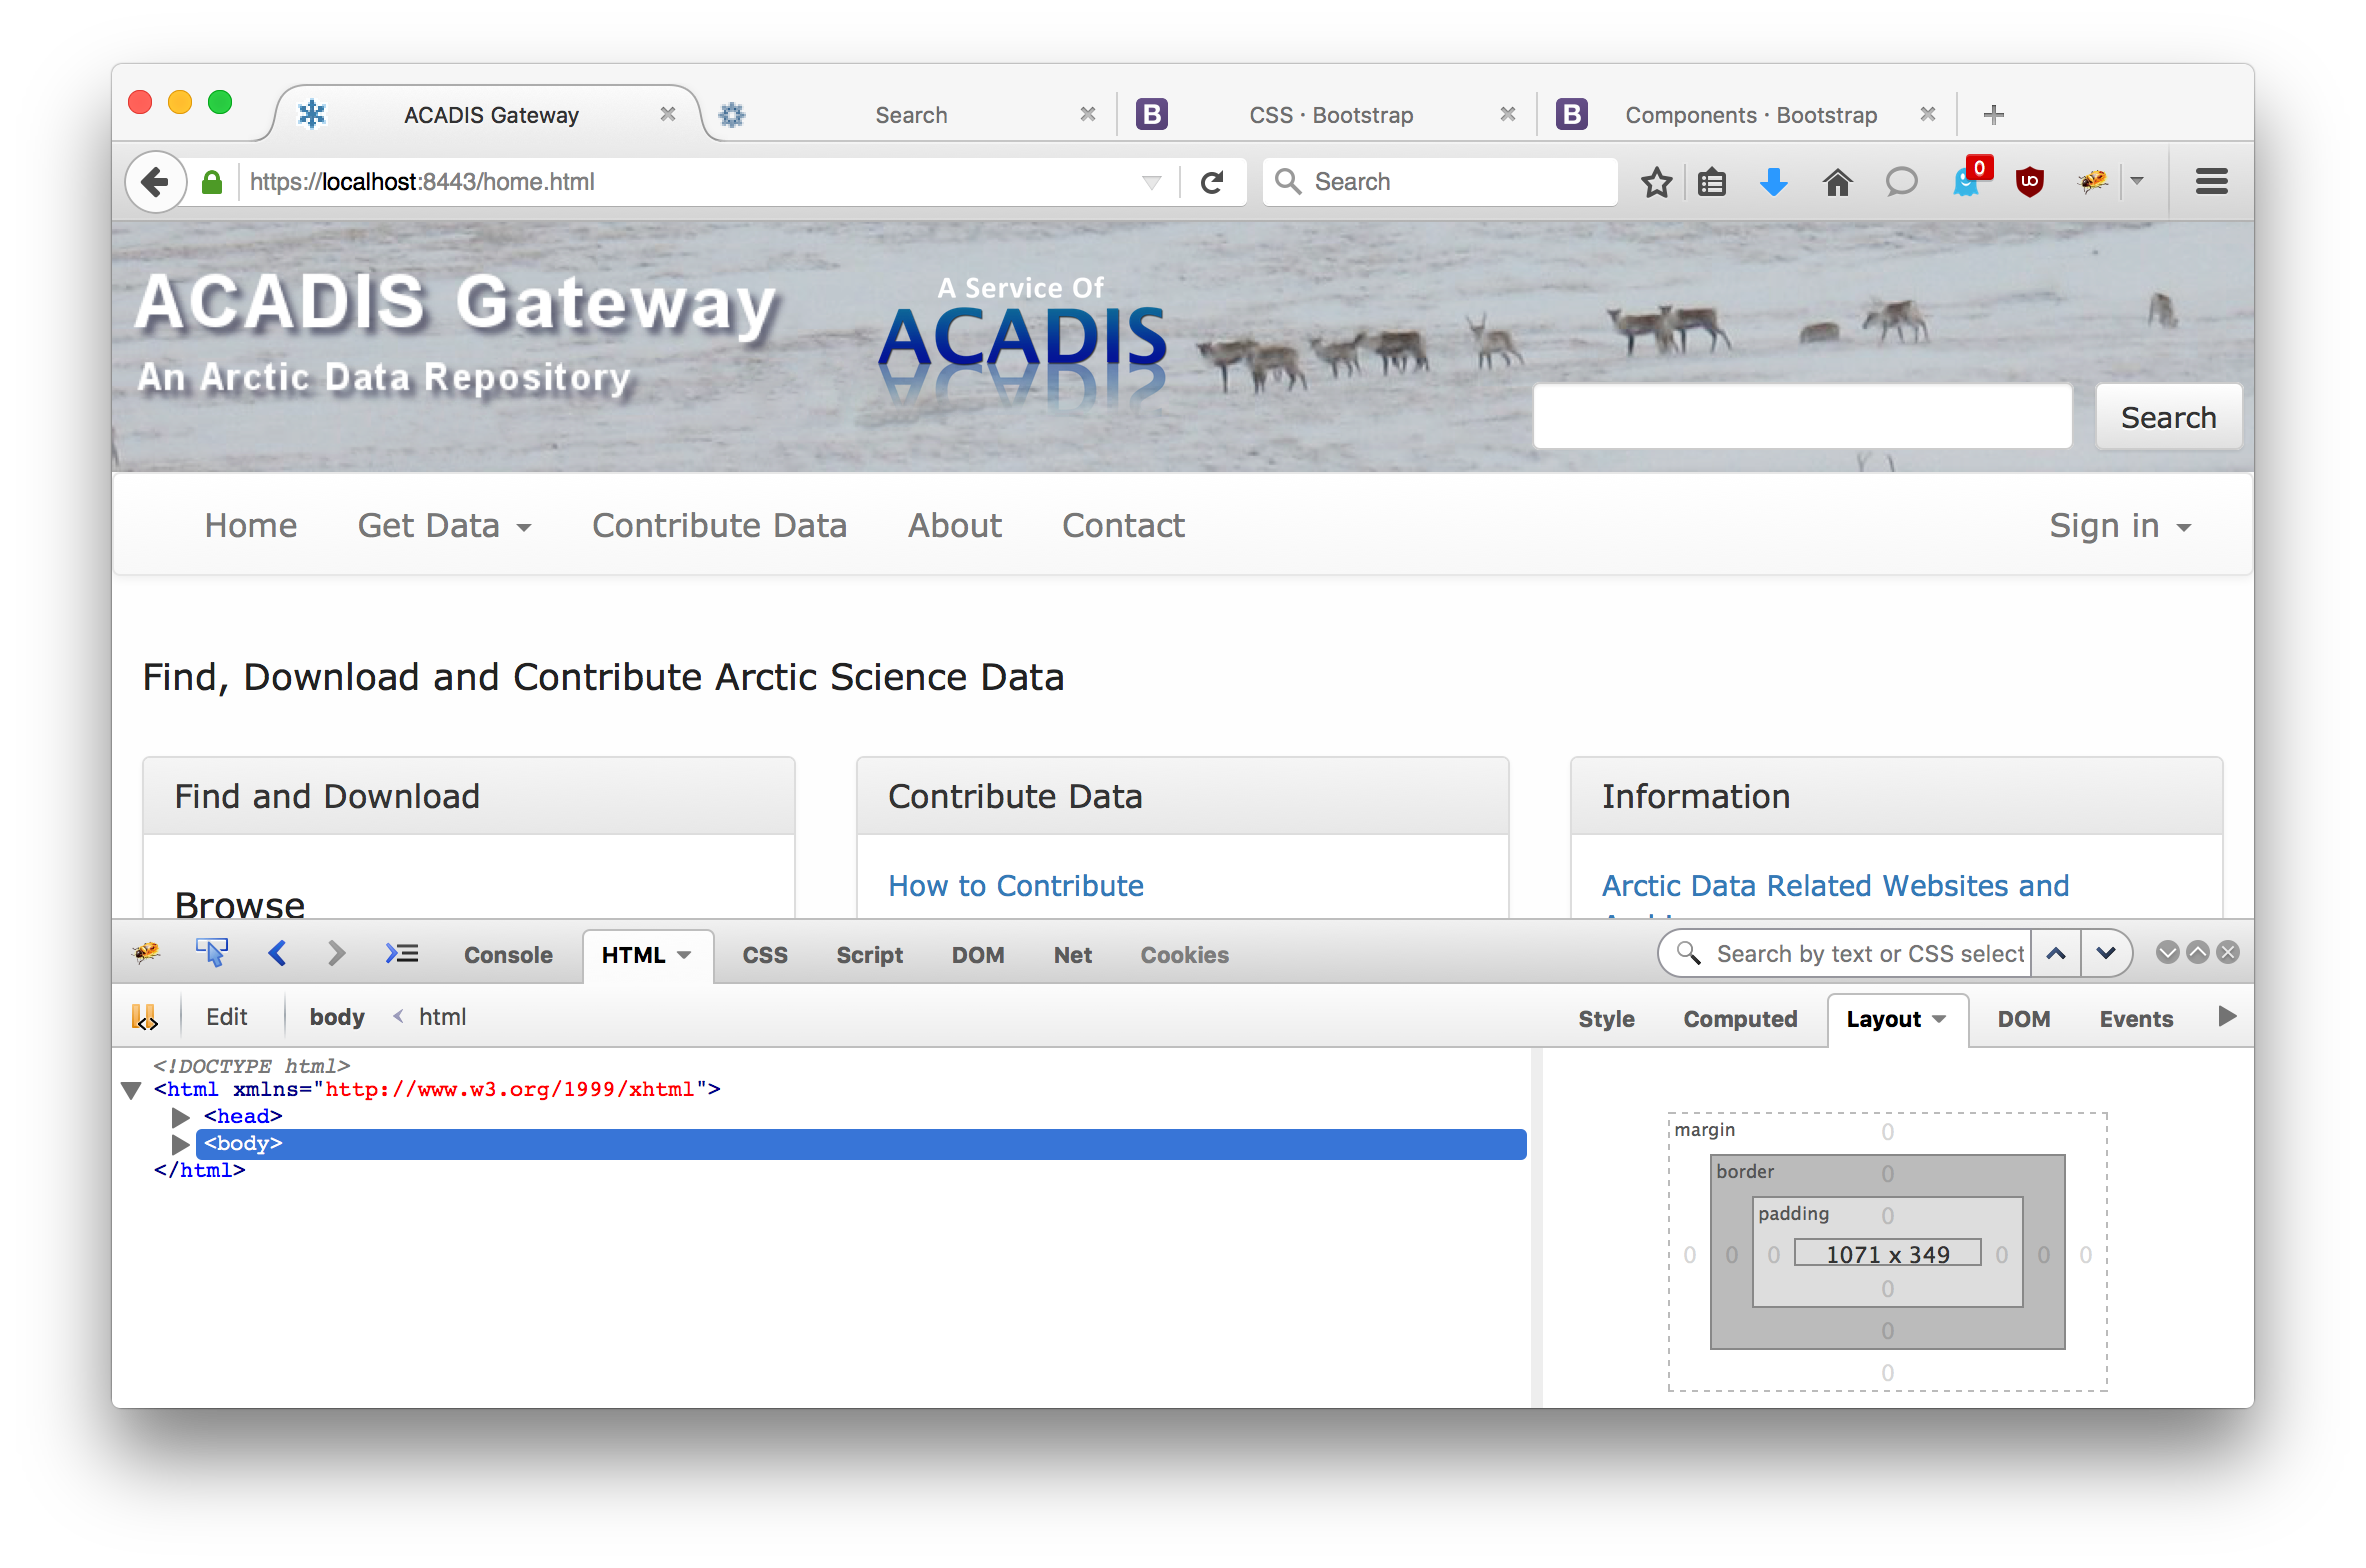Click the browser reload icon
This screenshot has width=2366, height=1568.
click(x=1212, y=182)
